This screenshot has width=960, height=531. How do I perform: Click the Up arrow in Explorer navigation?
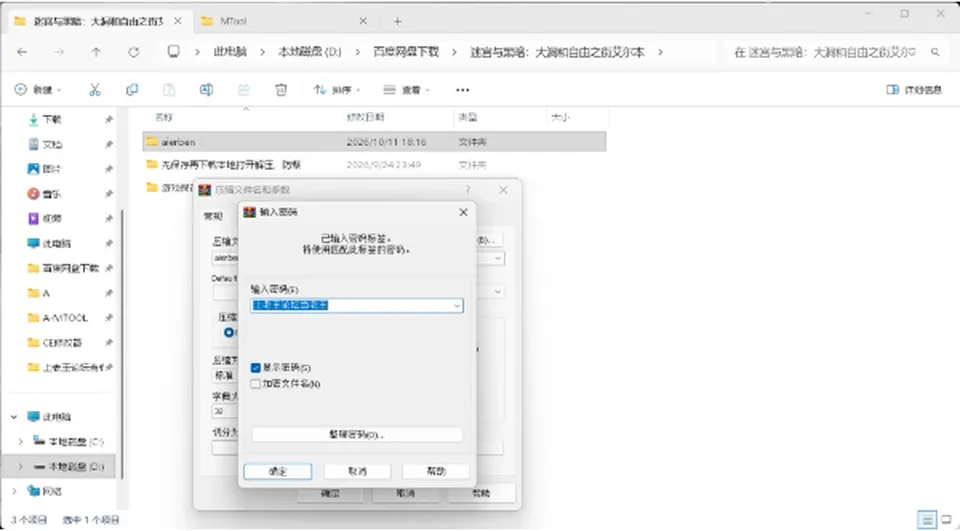pyautogui.click(x=96, y=52)
